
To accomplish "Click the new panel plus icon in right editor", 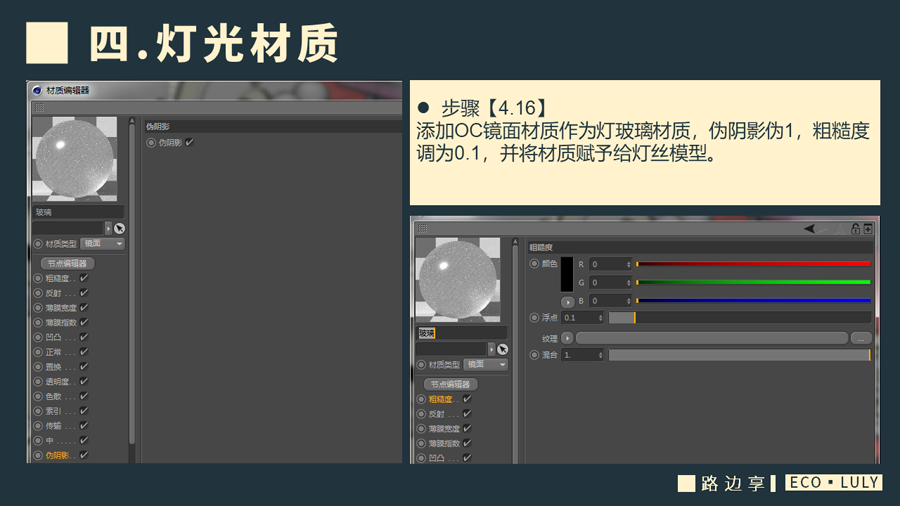I will click(x=868, y=229).
